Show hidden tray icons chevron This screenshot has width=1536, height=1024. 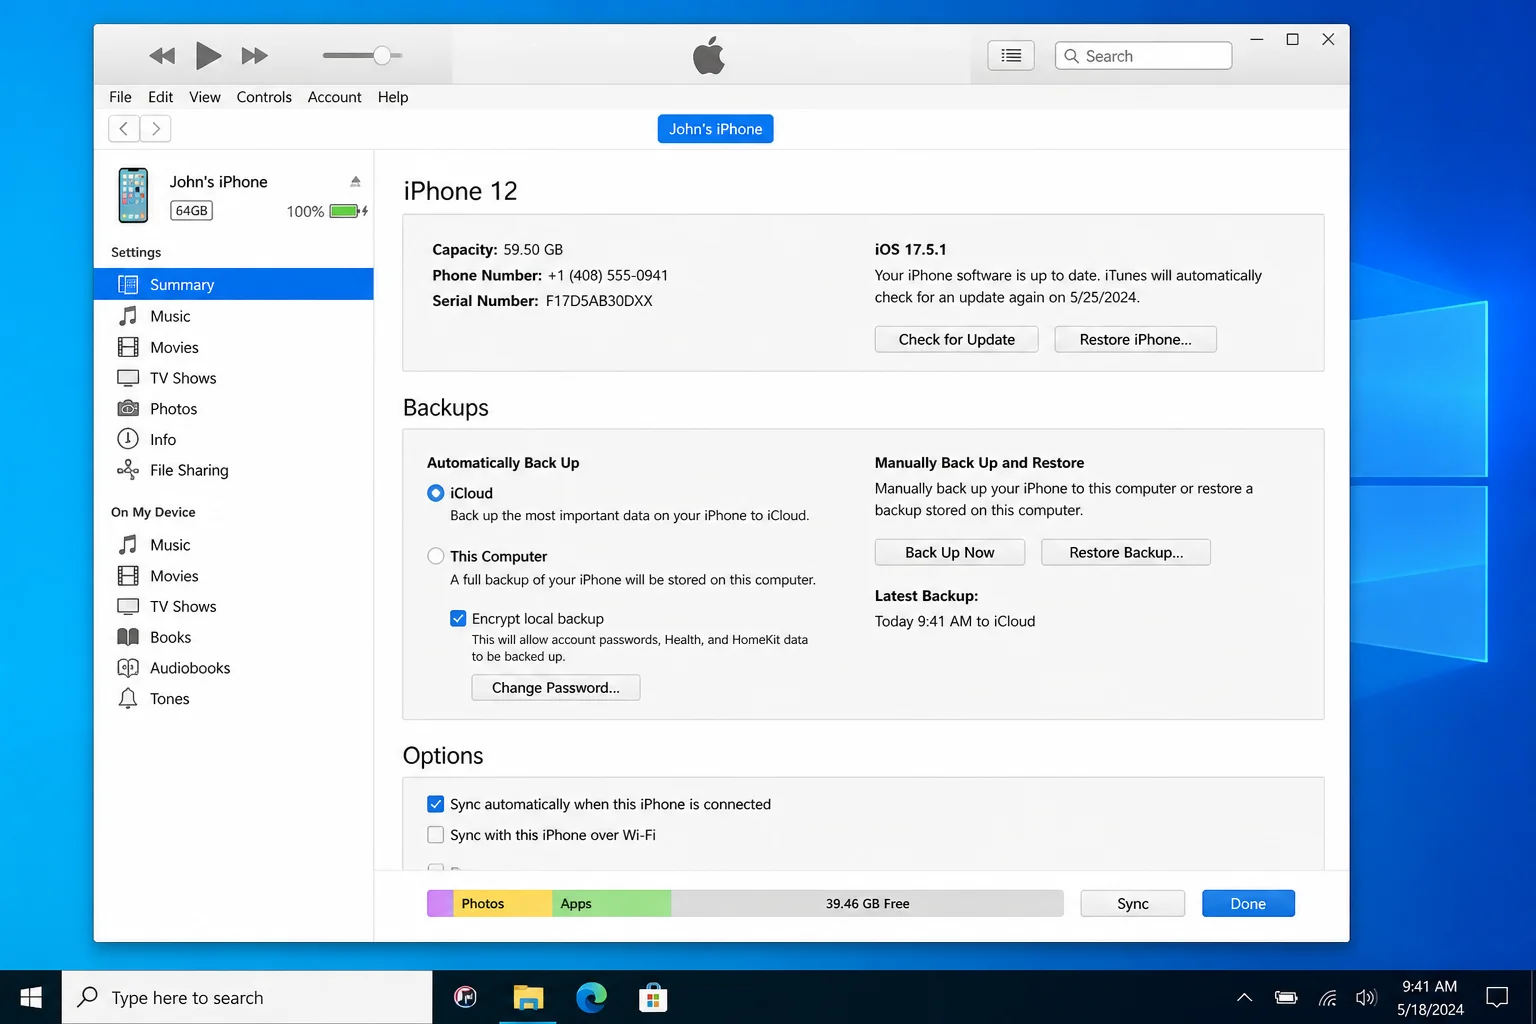pyautogui.click(x=1244, y=997)
